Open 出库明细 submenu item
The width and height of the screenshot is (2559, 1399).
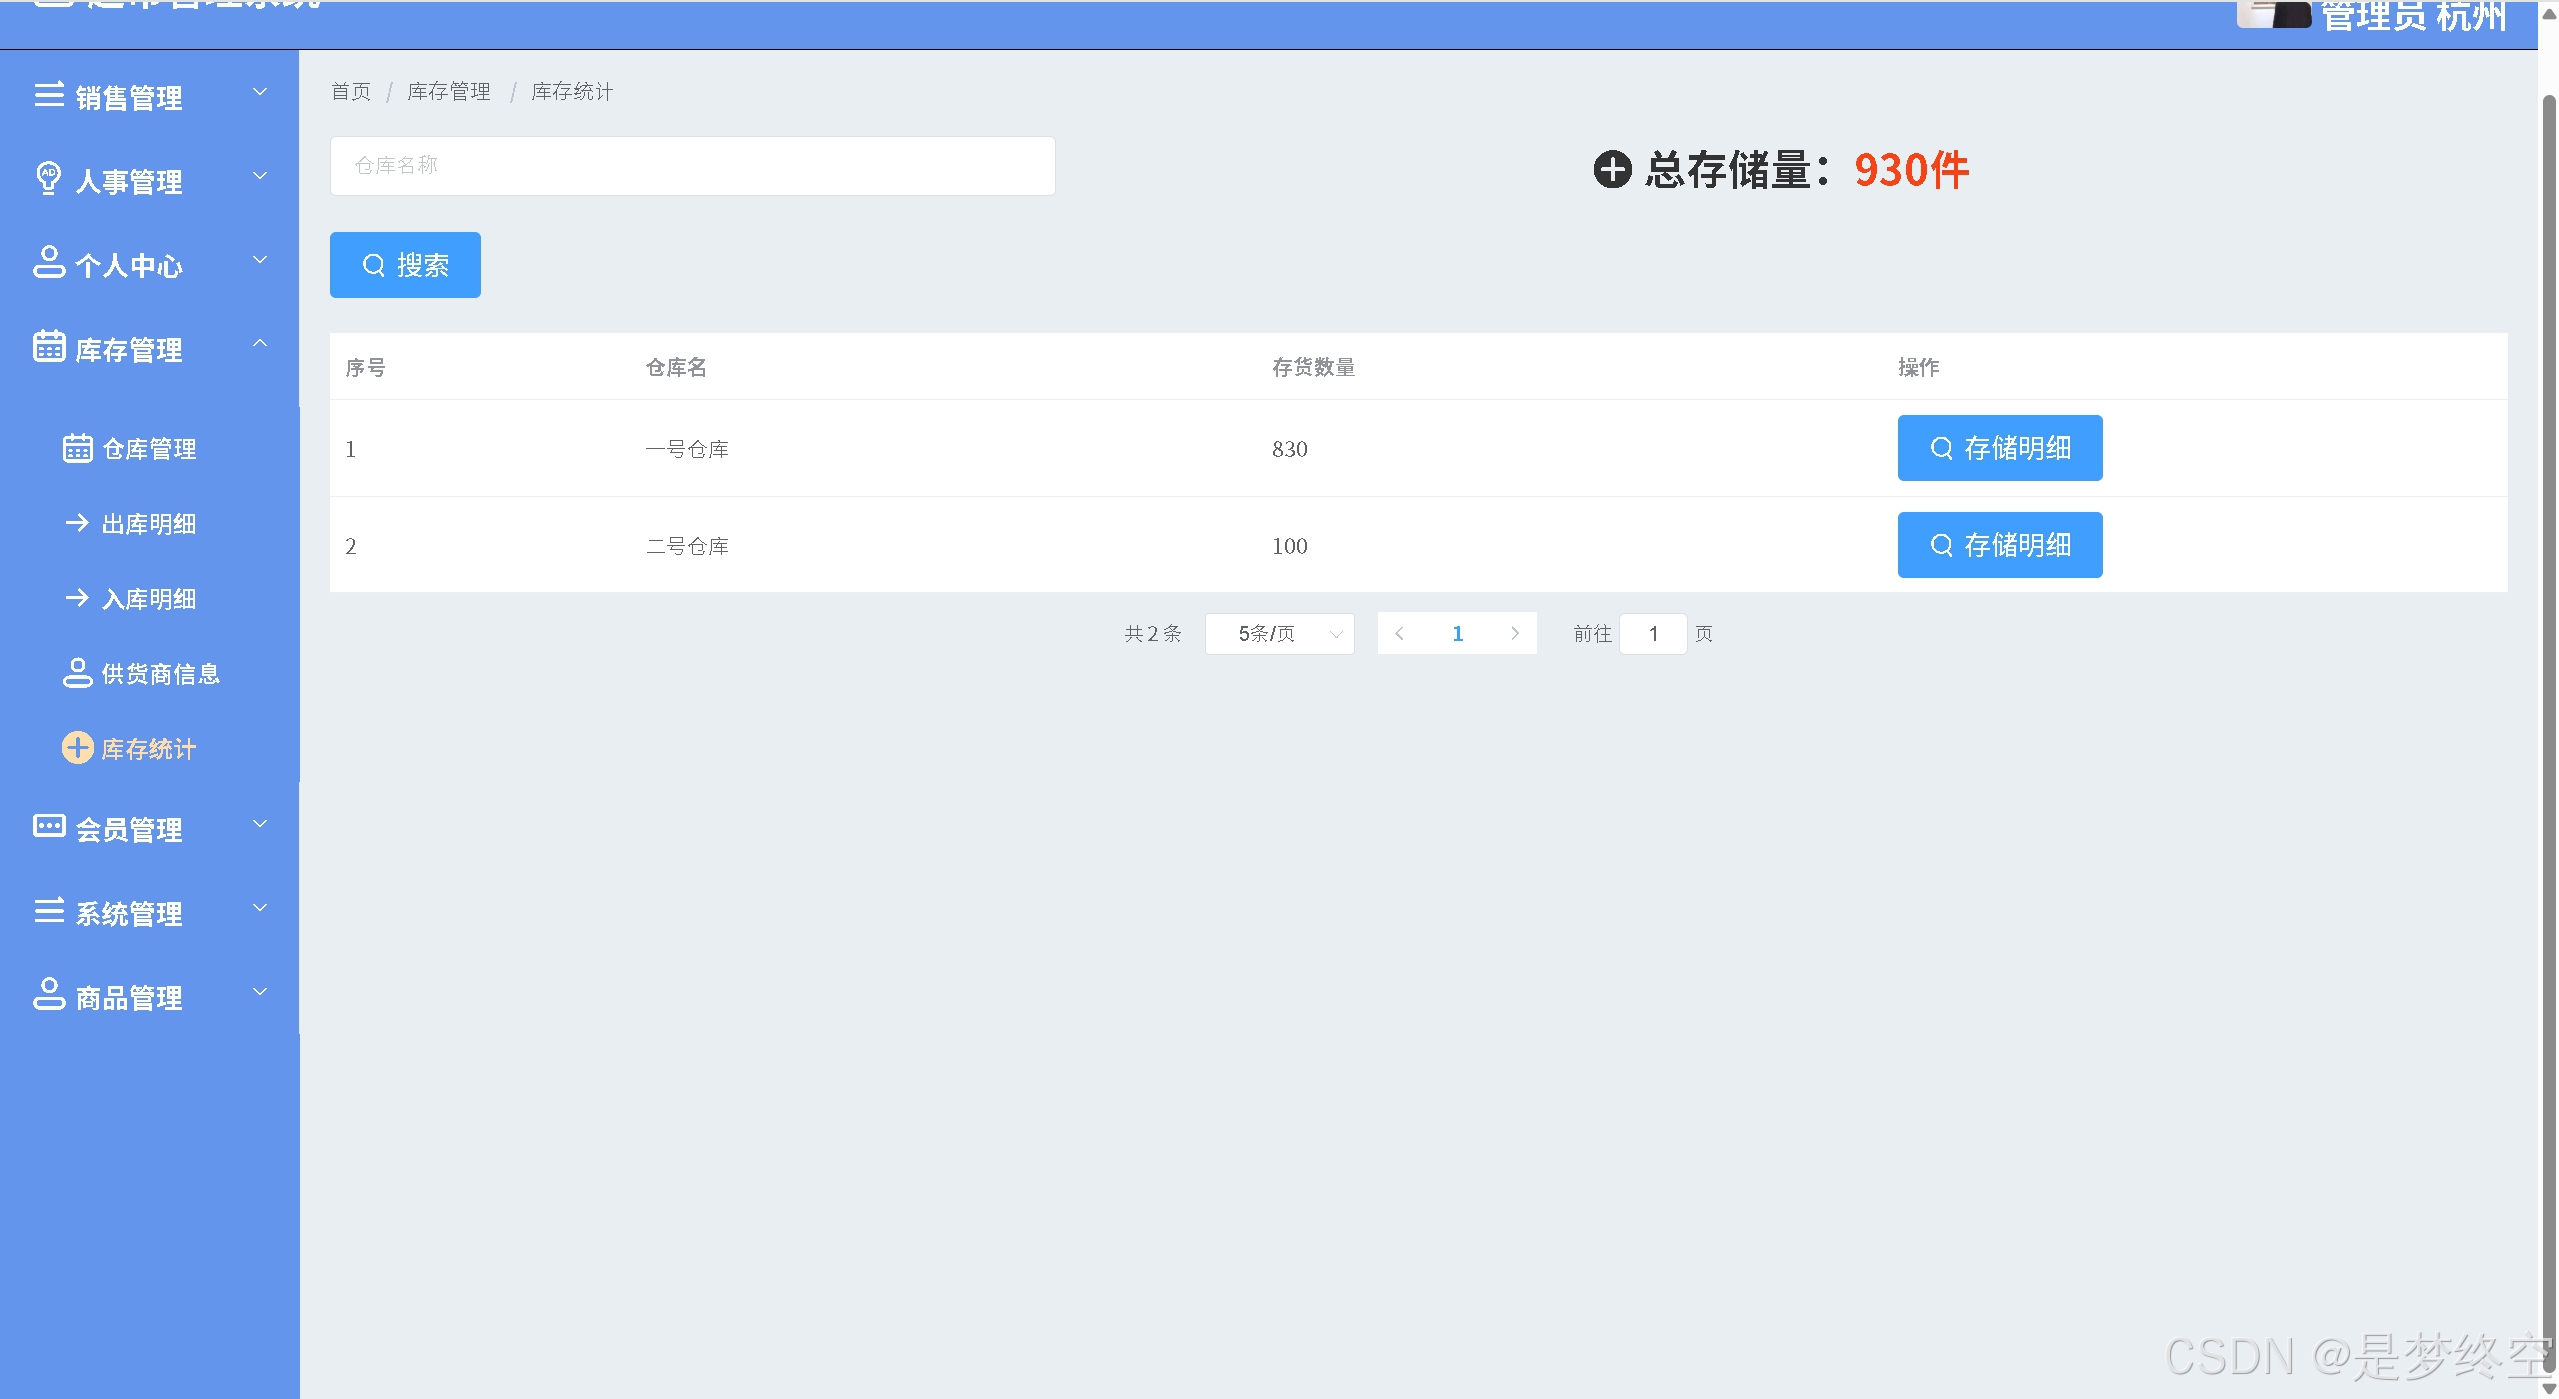click(148, 524)
